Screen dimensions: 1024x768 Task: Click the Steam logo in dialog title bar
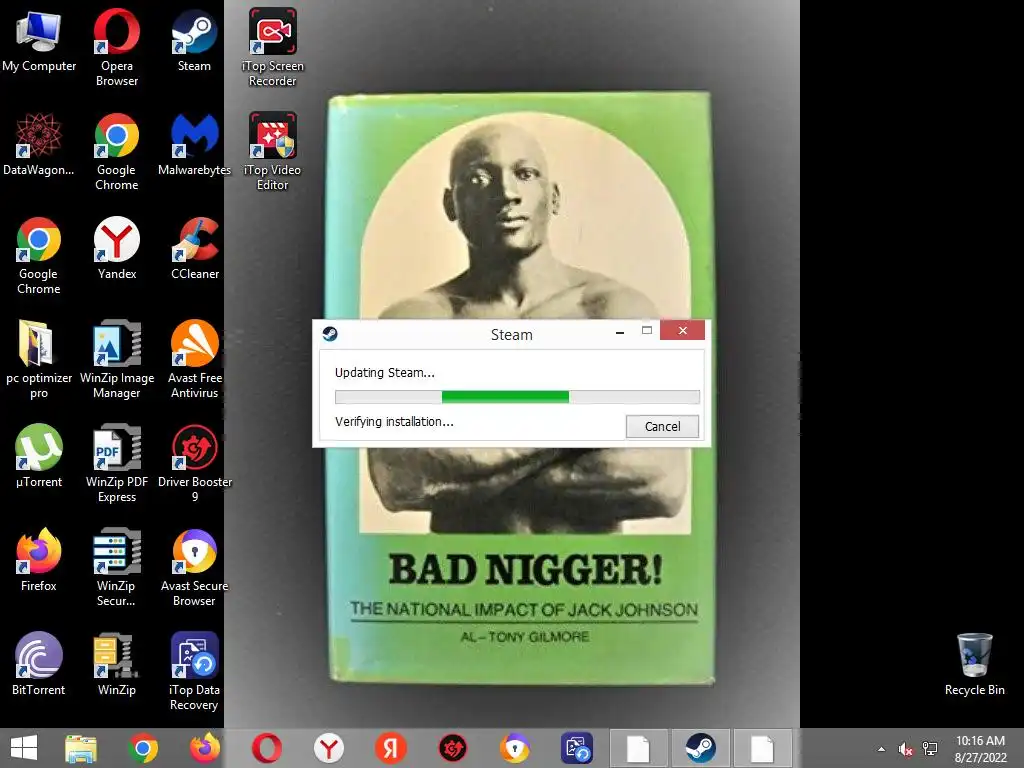coord(330,334)
